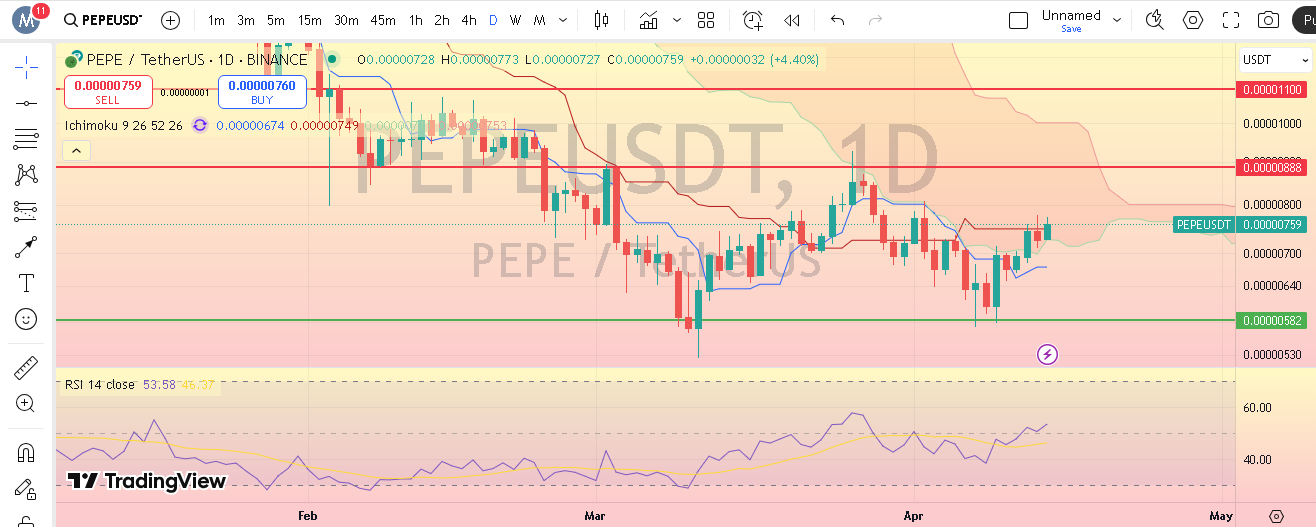
Task: Select the Zoom In tool
Action: [27, 403]
